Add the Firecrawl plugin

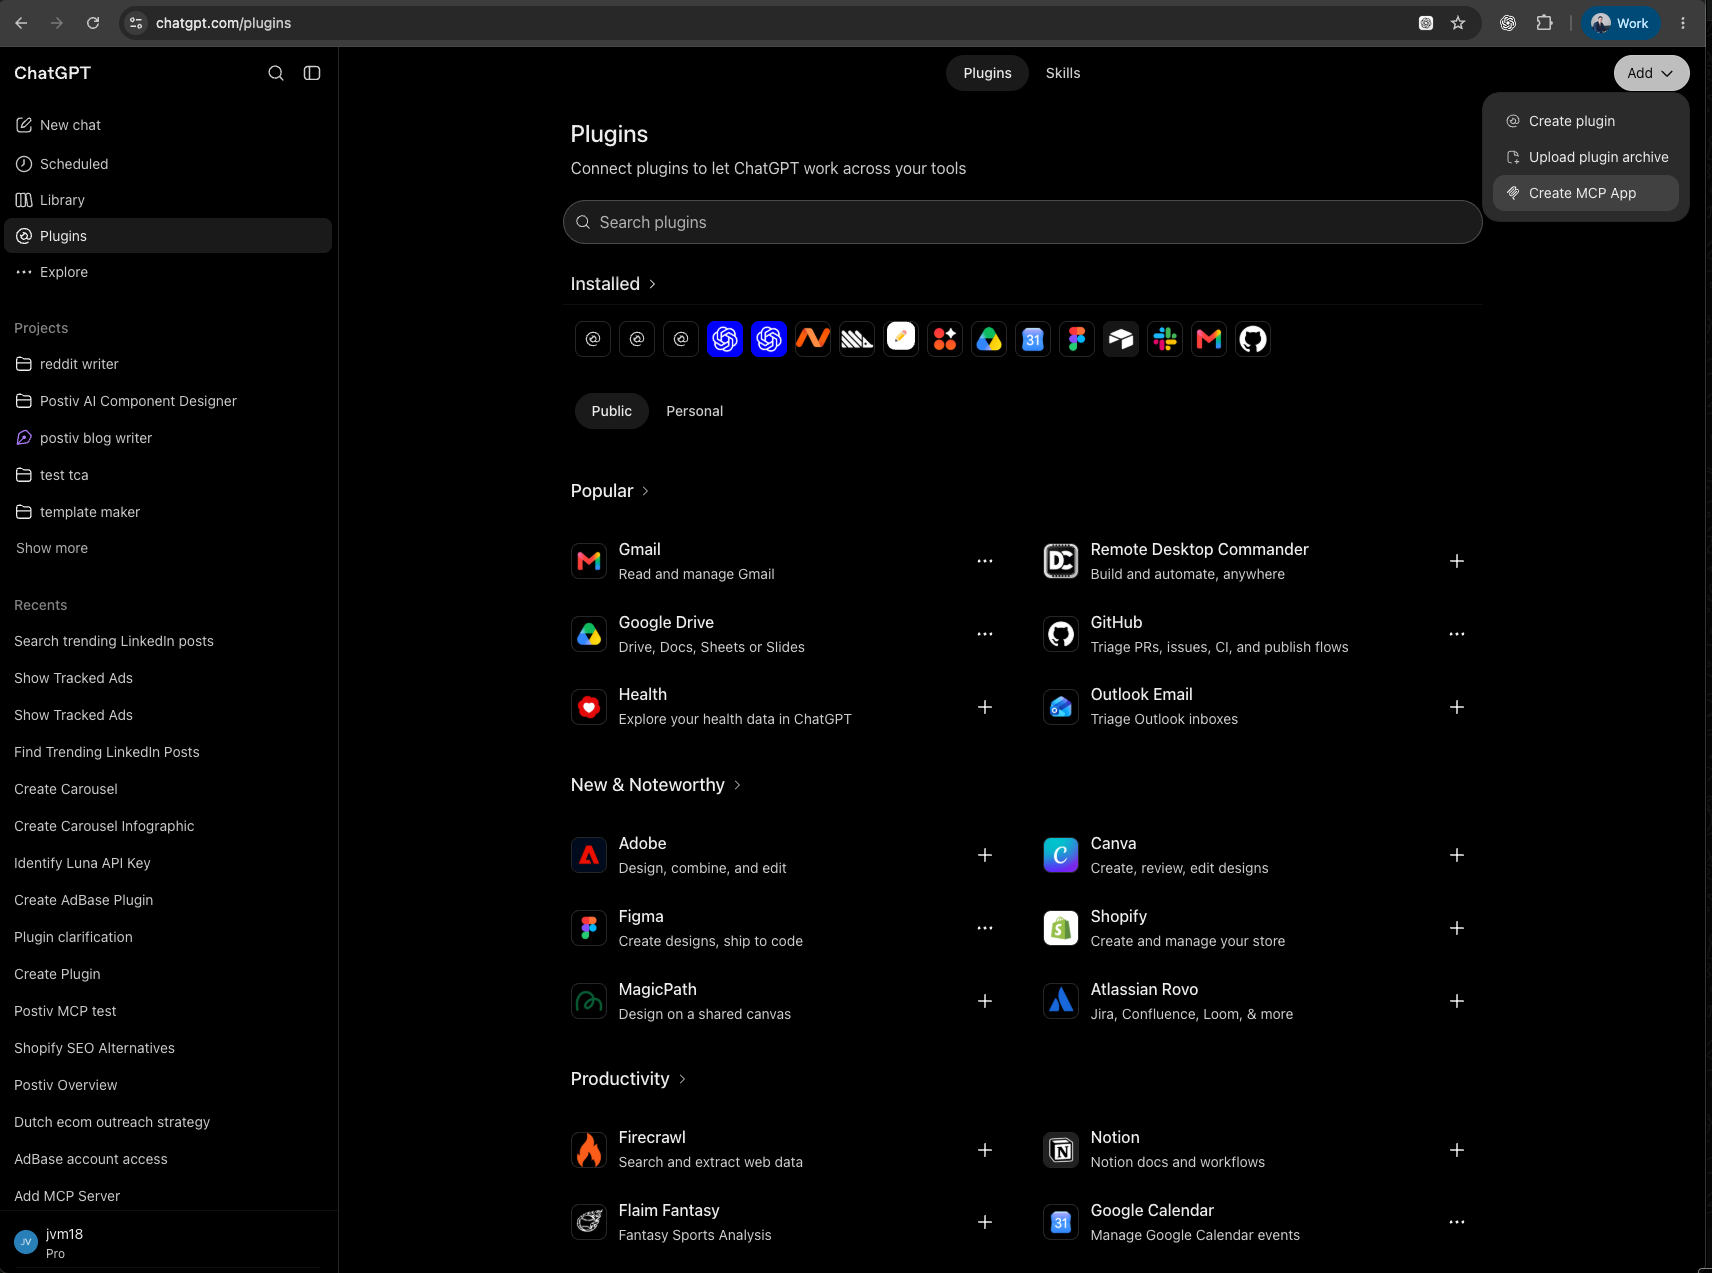pos(985,1150)
